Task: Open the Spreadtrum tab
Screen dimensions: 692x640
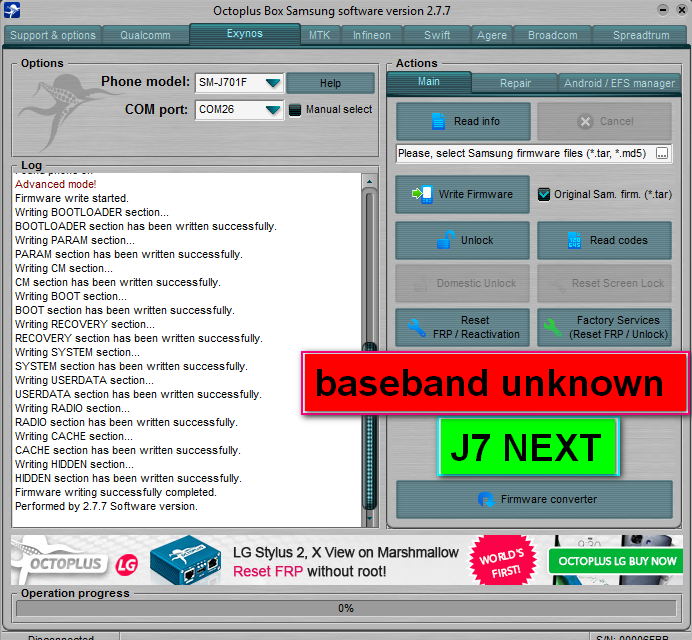Action: 641,35
